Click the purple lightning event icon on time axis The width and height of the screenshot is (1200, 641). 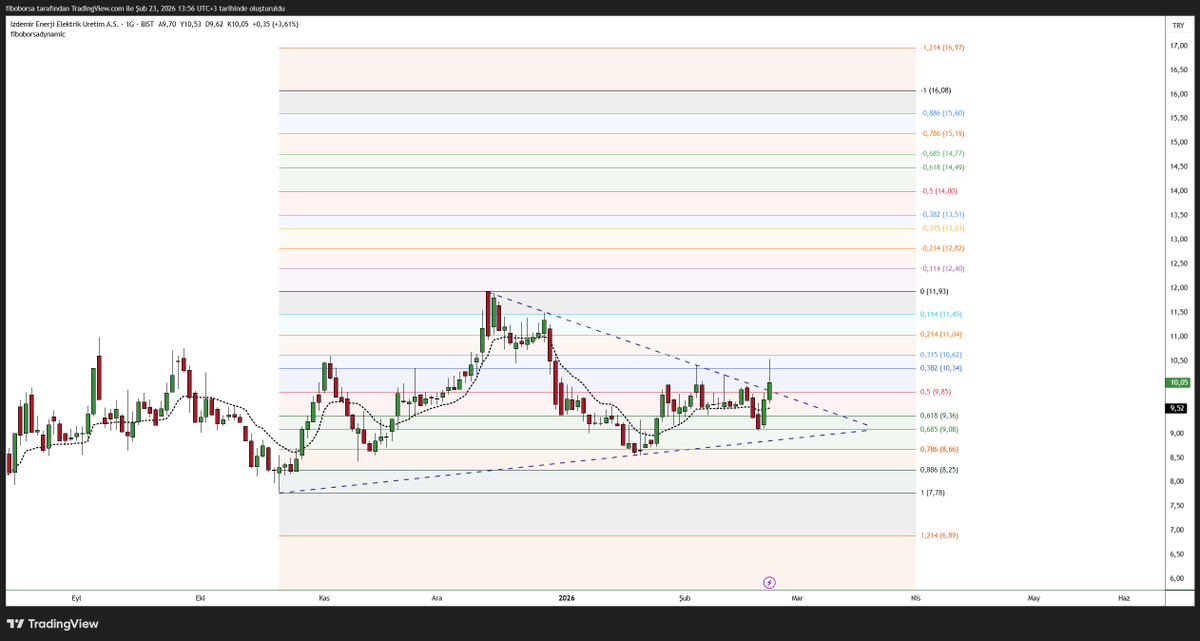click(770, 582)
